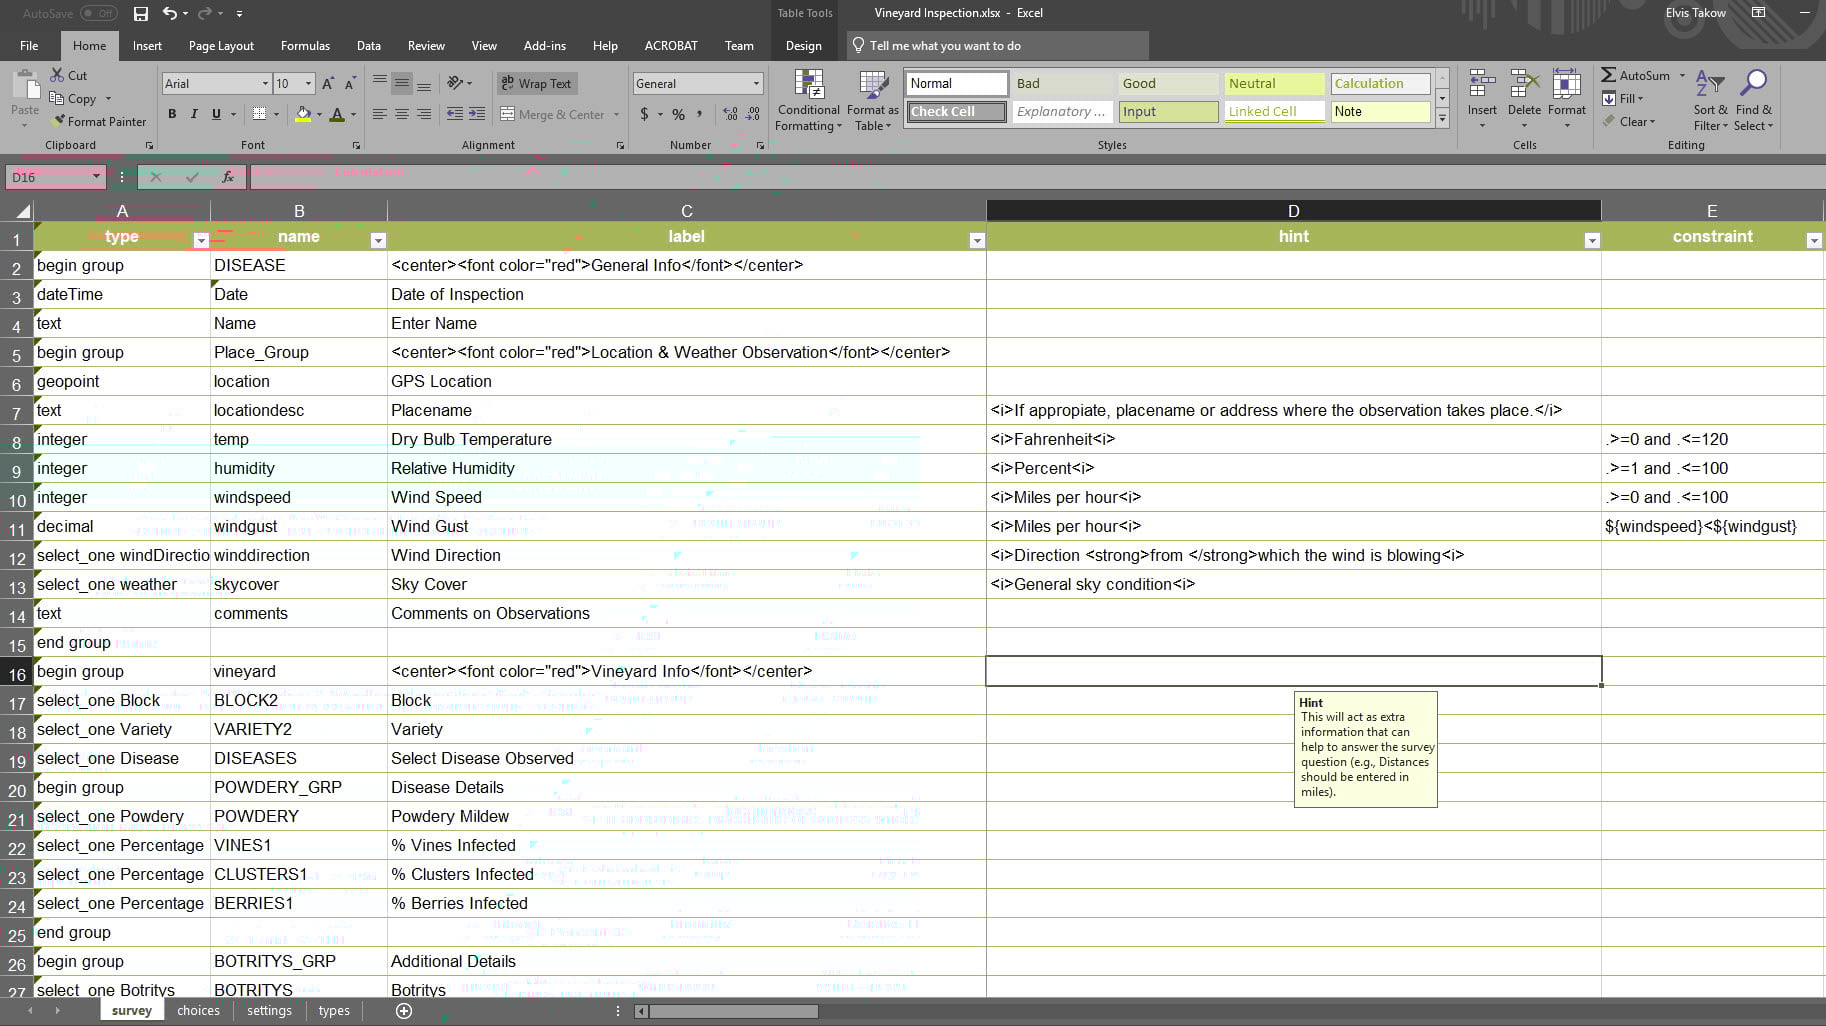This screenshot has height=1026, width=1826.
Task: Switch to the Formulas ribbon tab
Action: (x=305, y=46)
